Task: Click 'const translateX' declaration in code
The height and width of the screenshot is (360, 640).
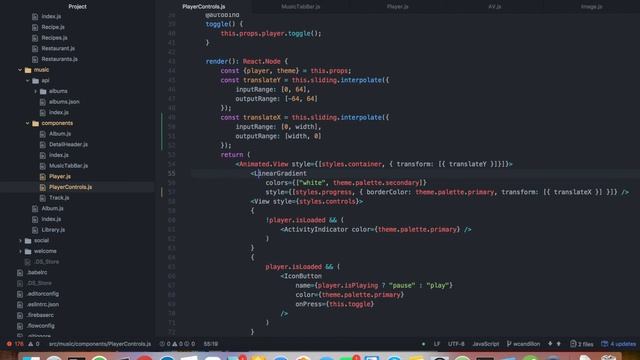Action: coord(251,118)
